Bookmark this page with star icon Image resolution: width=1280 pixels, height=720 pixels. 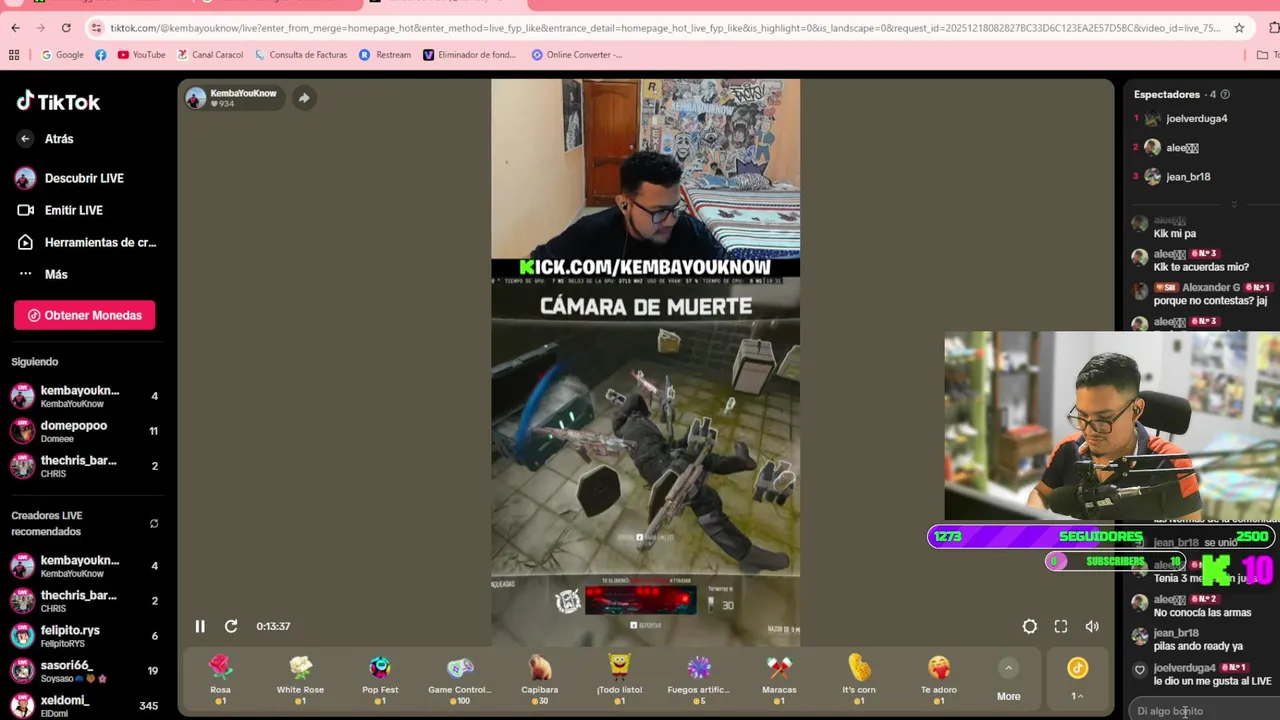[1239, 28]
